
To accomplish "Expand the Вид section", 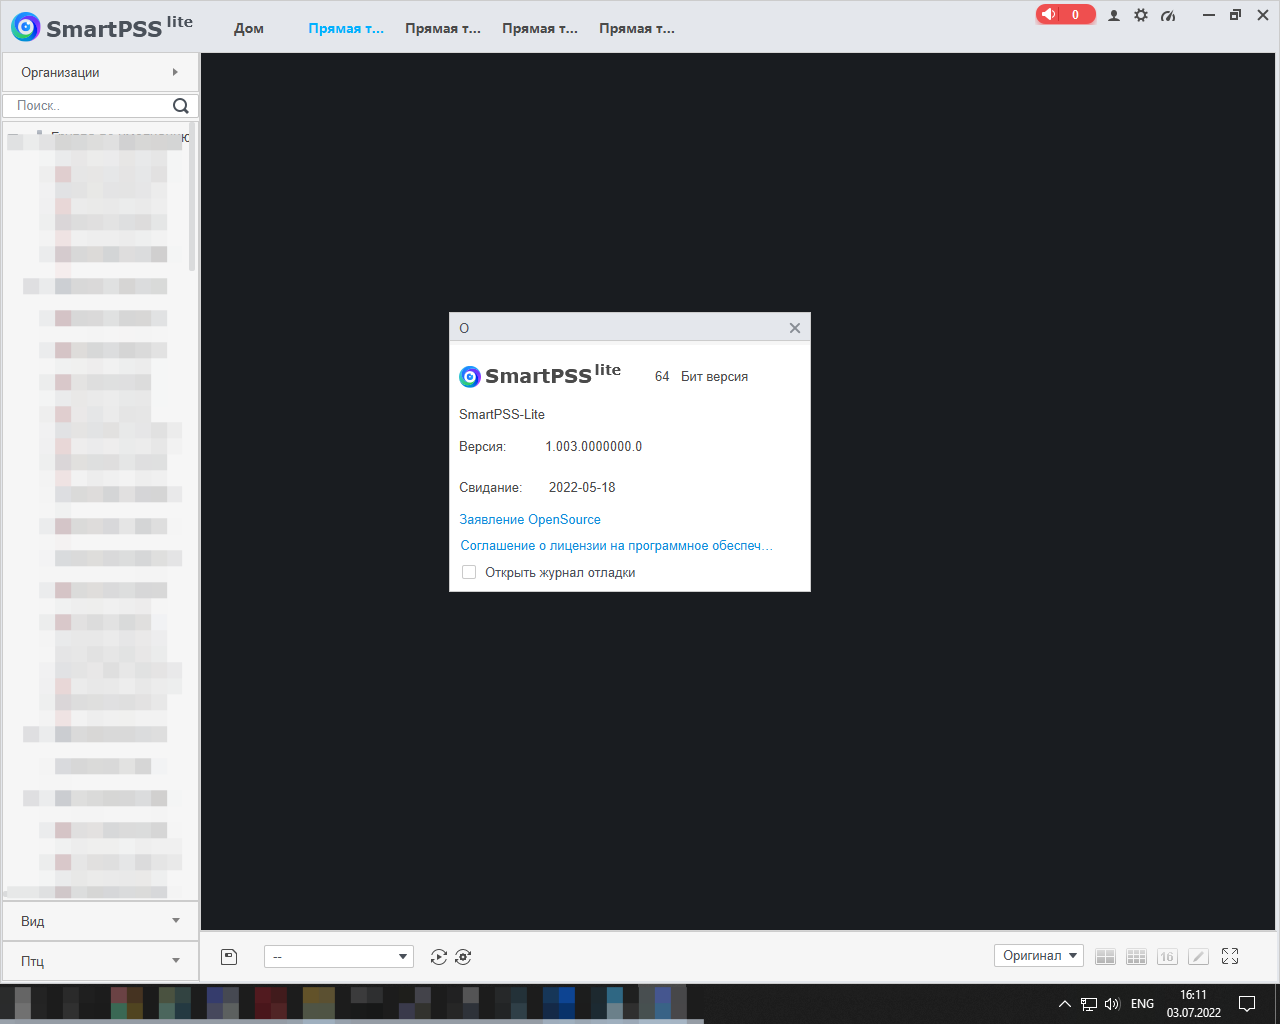I will (x=100, y=921).
